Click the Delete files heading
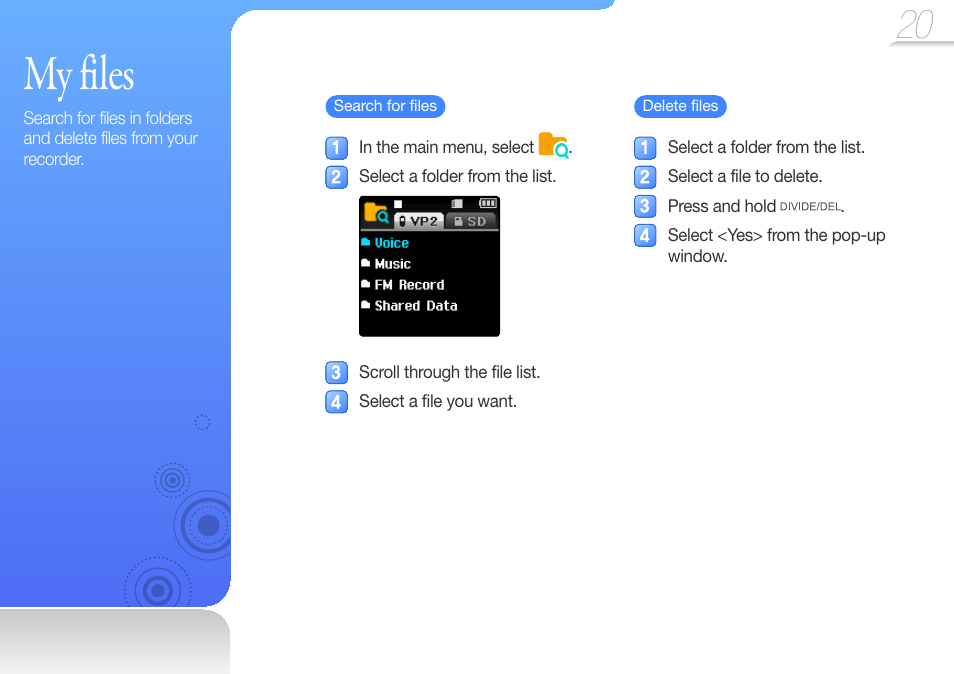Viewport: 954px width, 674px height. coord(680,106)
